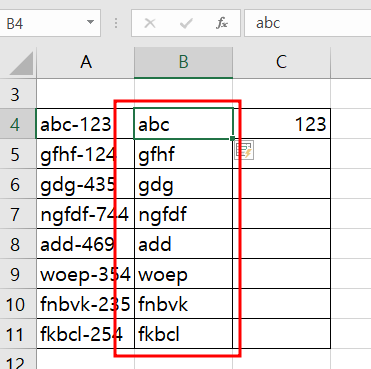Select row 6 header
The height and width of the screenshot is (369, 371).
(18, 184)
